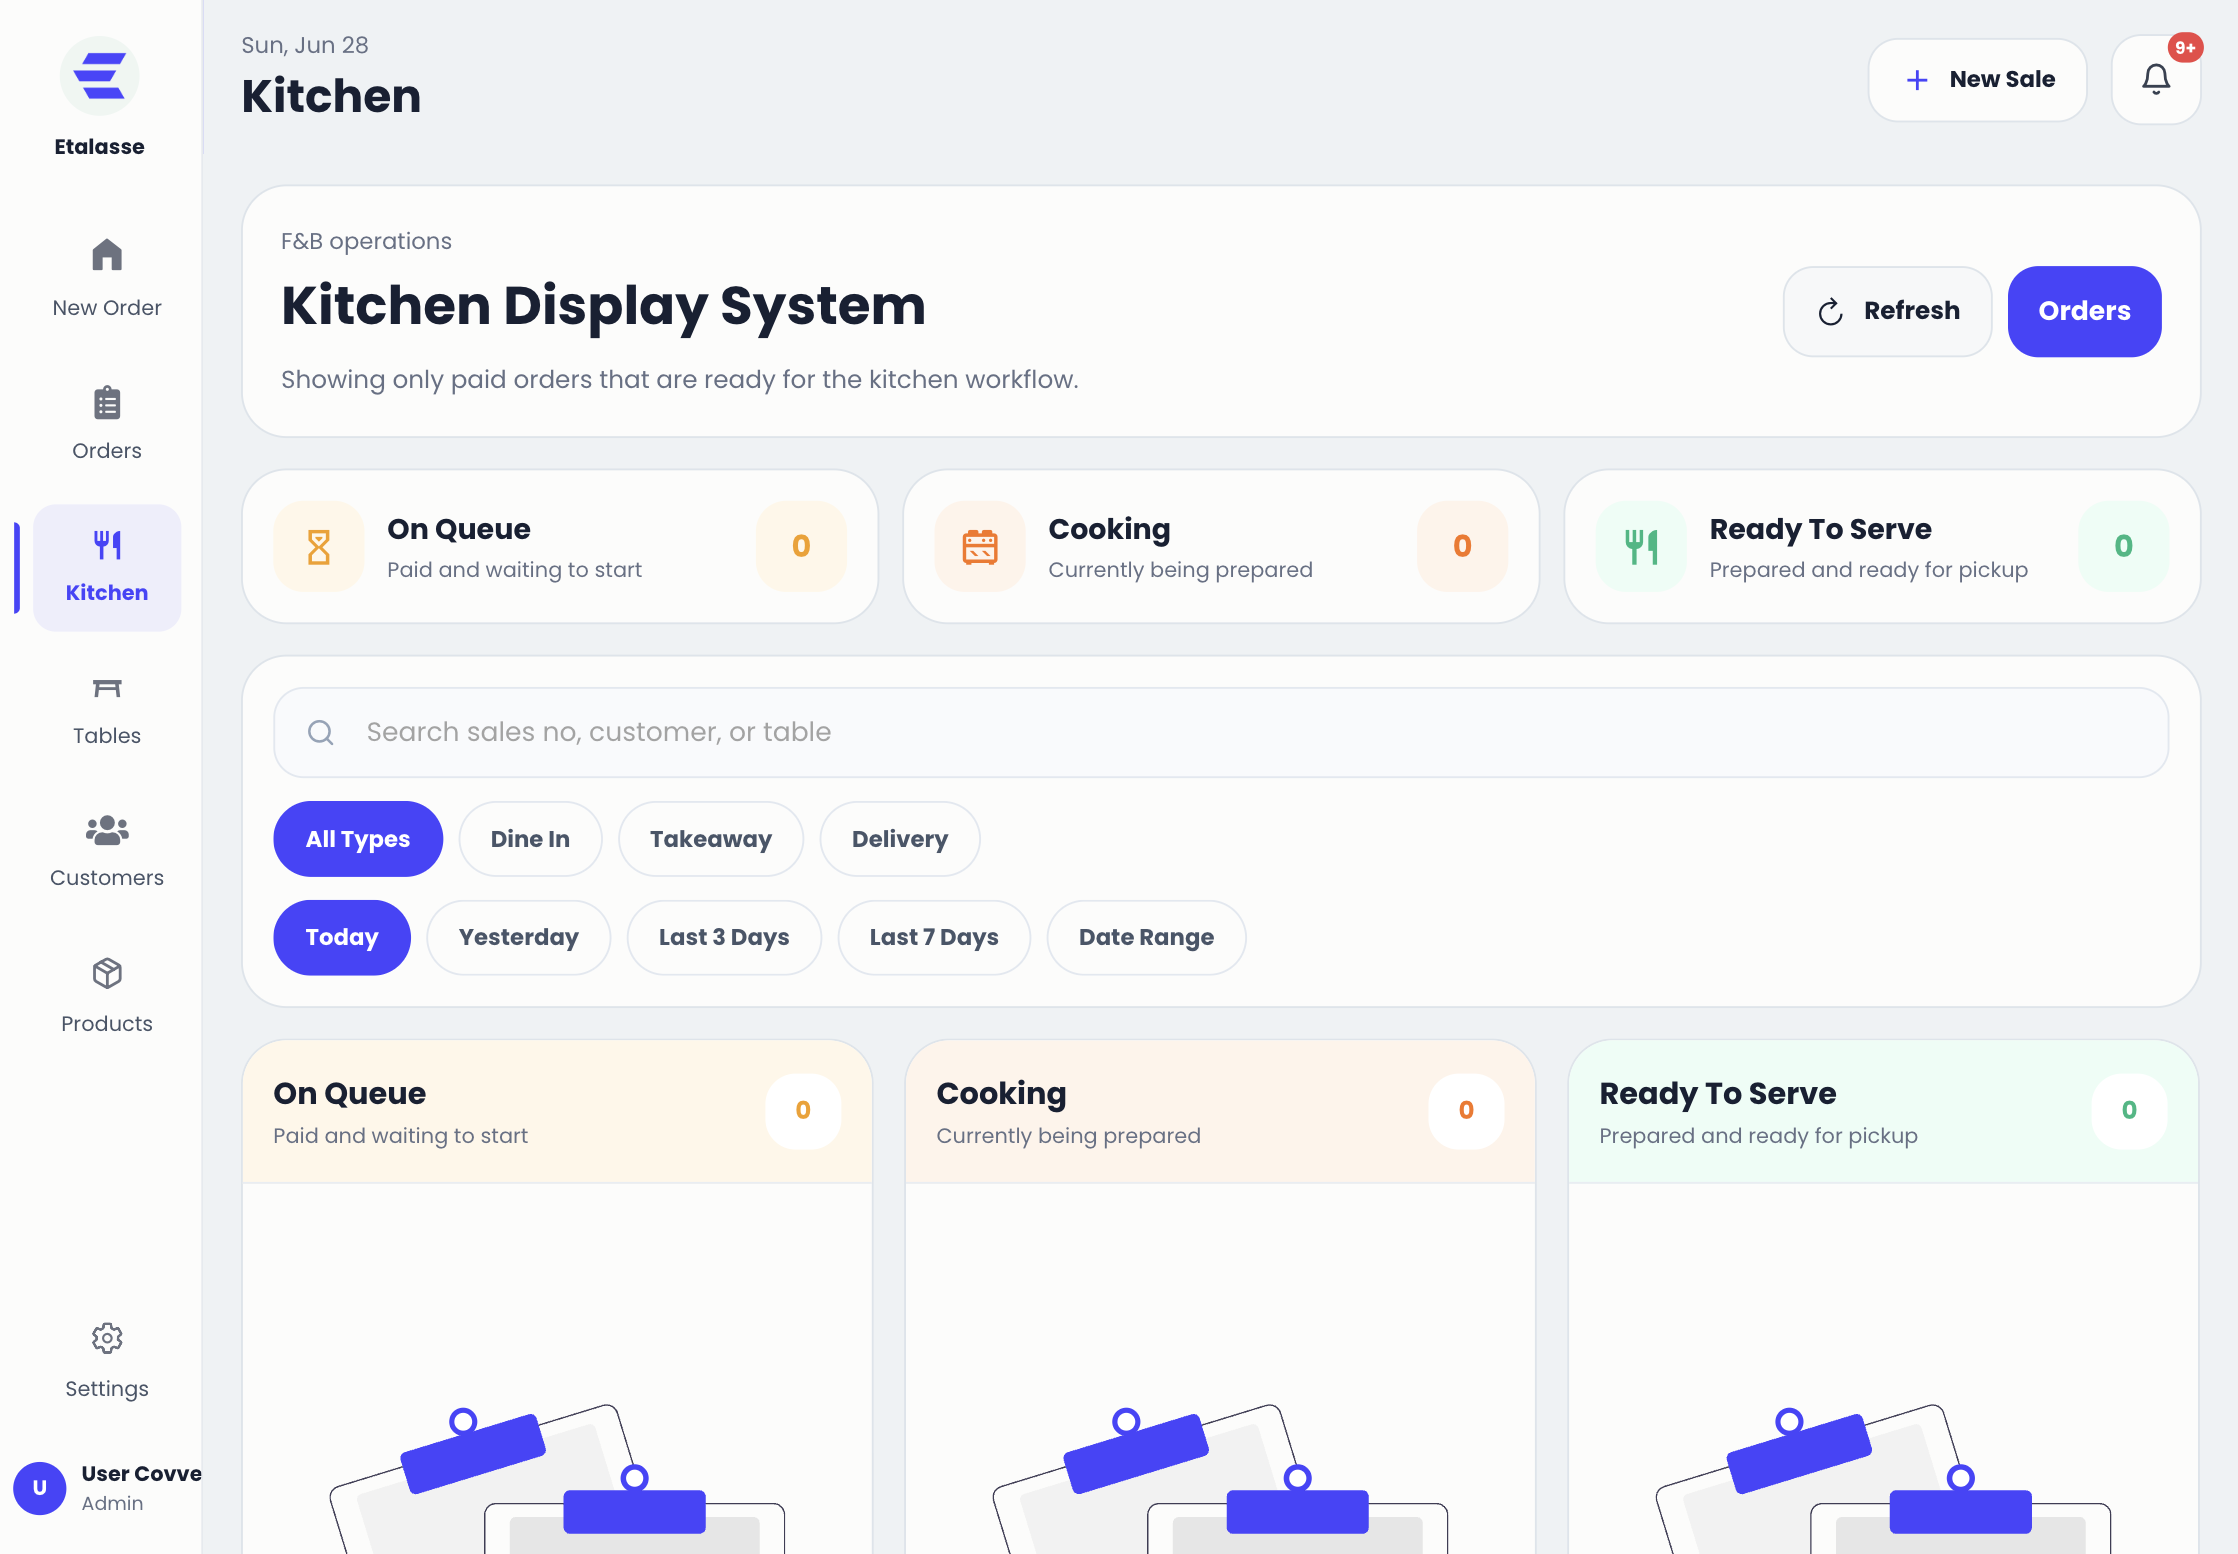Select the Kitchen sidebar item
Image resolution: width=2238 pixels, height=1554 pixels.
107,567
